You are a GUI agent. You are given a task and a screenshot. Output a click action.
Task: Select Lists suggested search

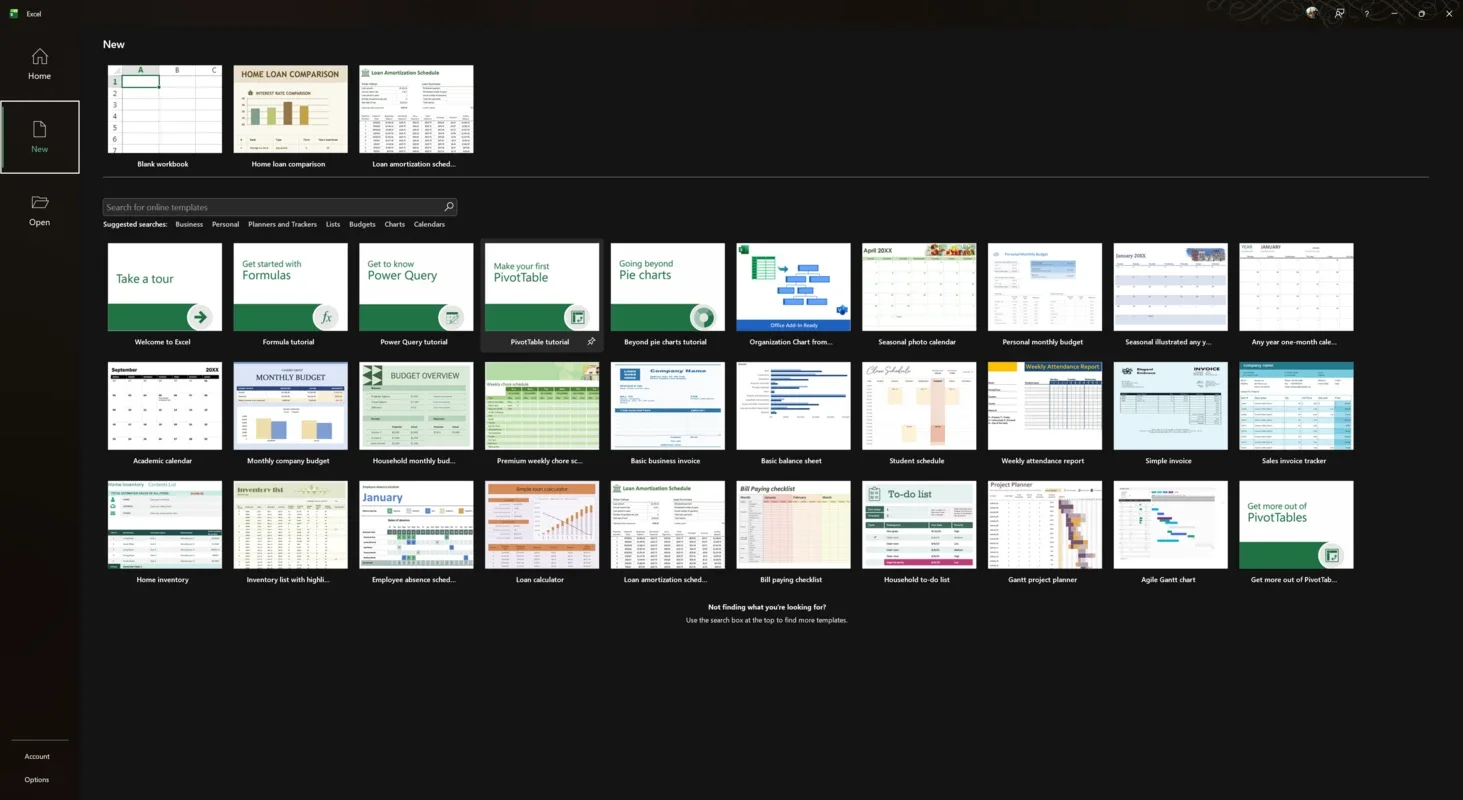333,224
